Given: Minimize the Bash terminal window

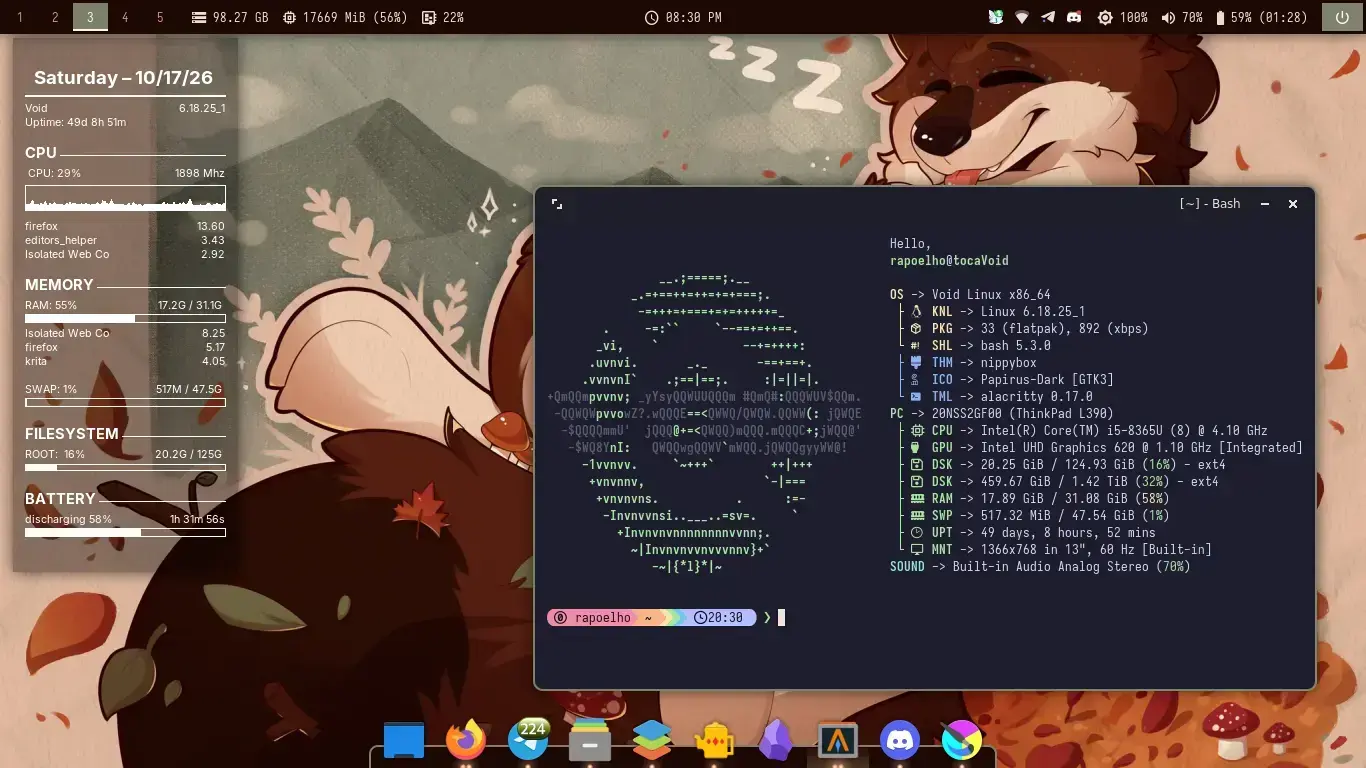Looking at the screenshot, I should coord(1265,204).
